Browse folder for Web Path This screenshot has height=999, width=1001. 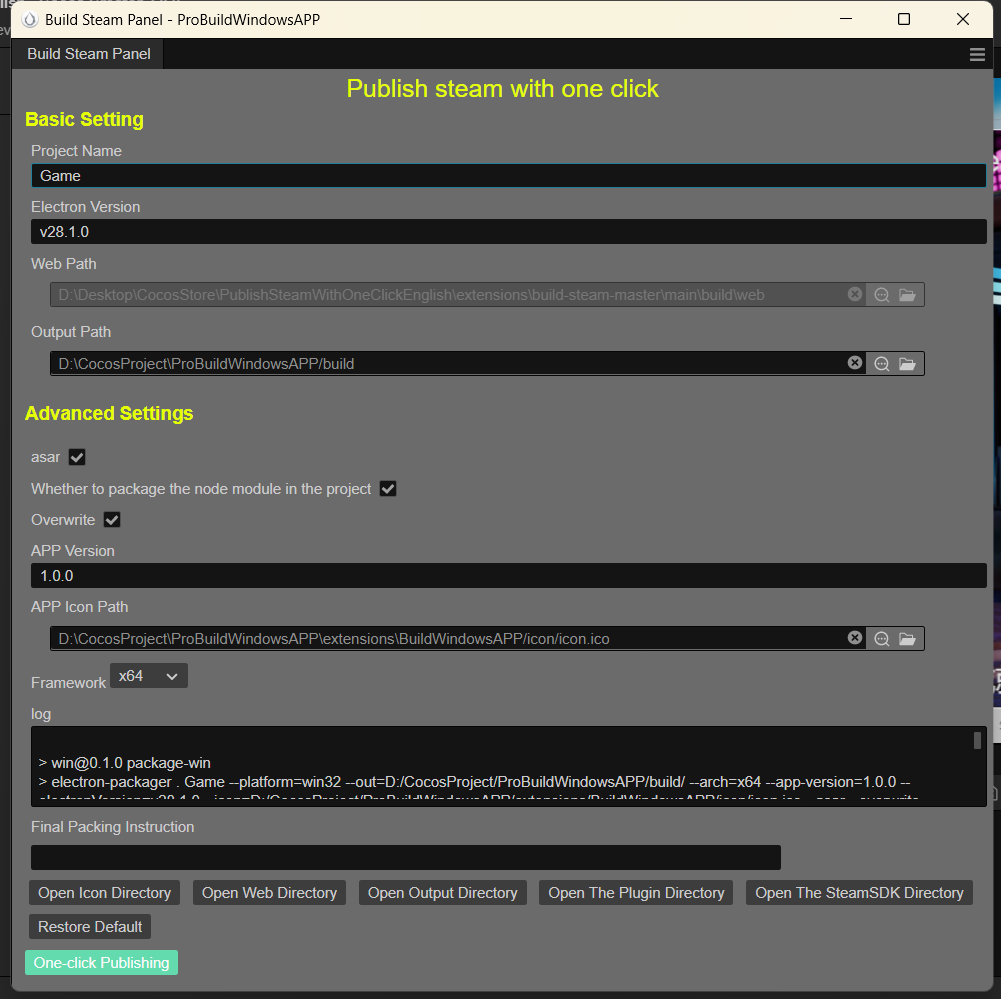click(x=907, y=295)
